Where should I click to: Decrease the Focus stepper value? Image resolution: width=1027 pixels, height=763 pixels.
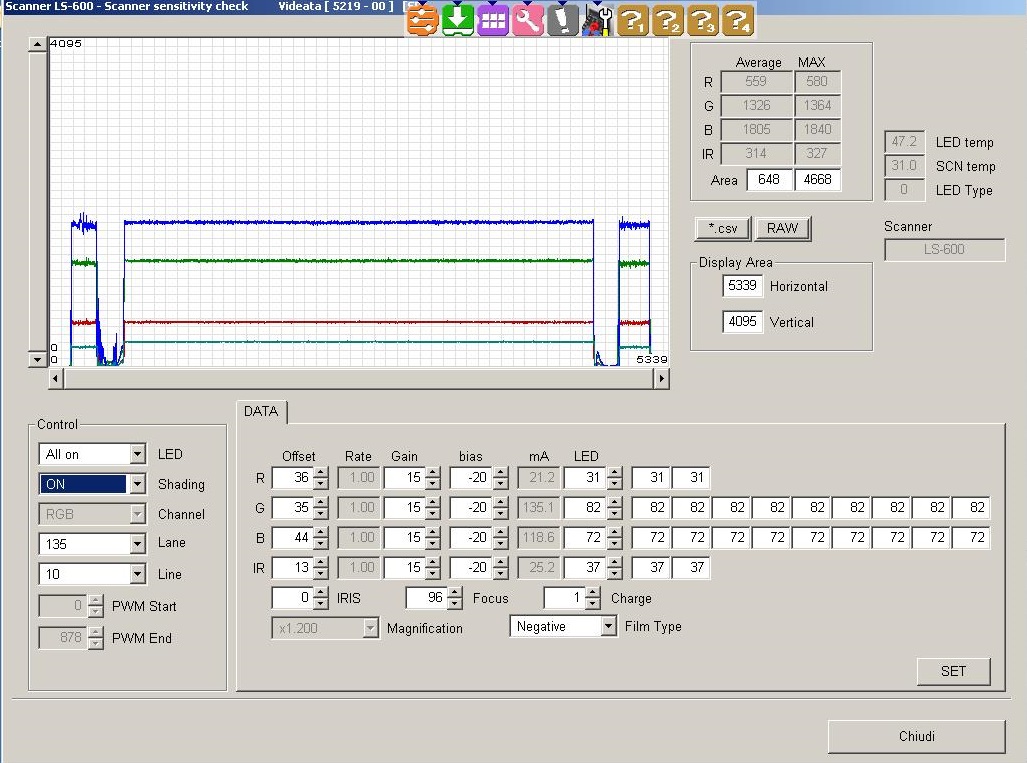pyautogui.click(x=455, y=603)
